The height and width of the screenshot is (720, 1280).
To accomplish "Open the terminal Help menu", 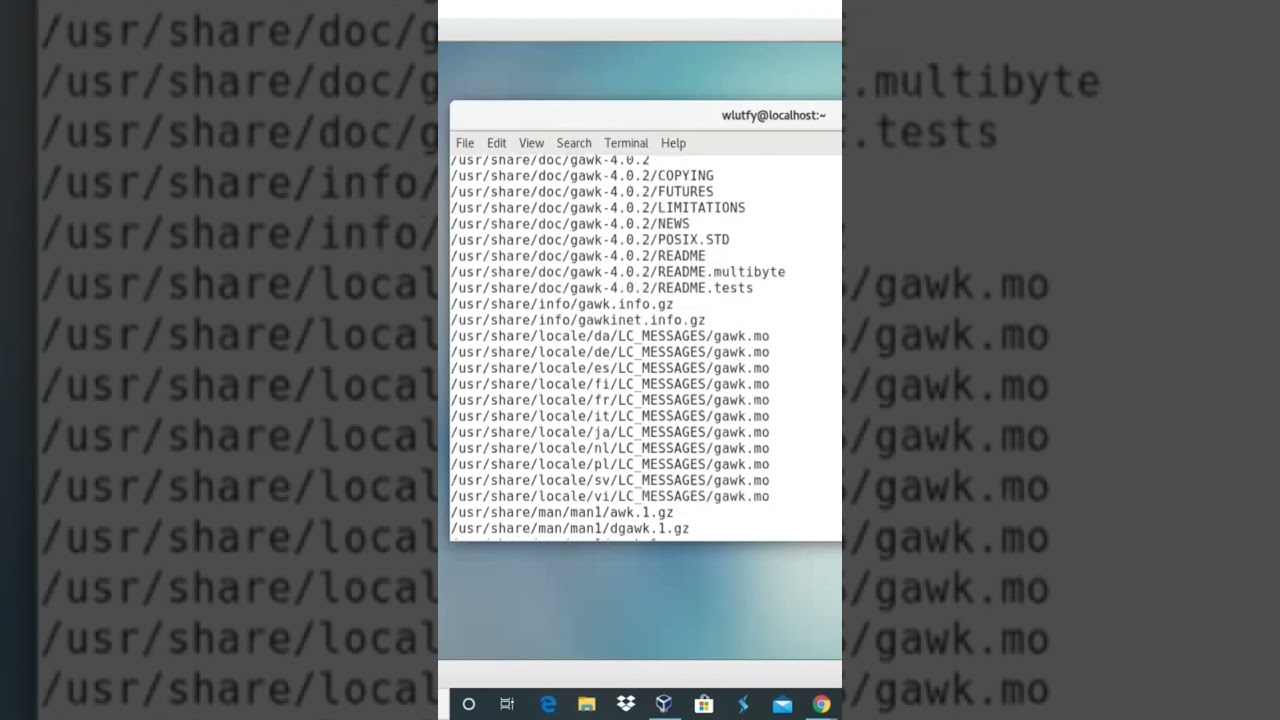I will click(x=673, y=143).
